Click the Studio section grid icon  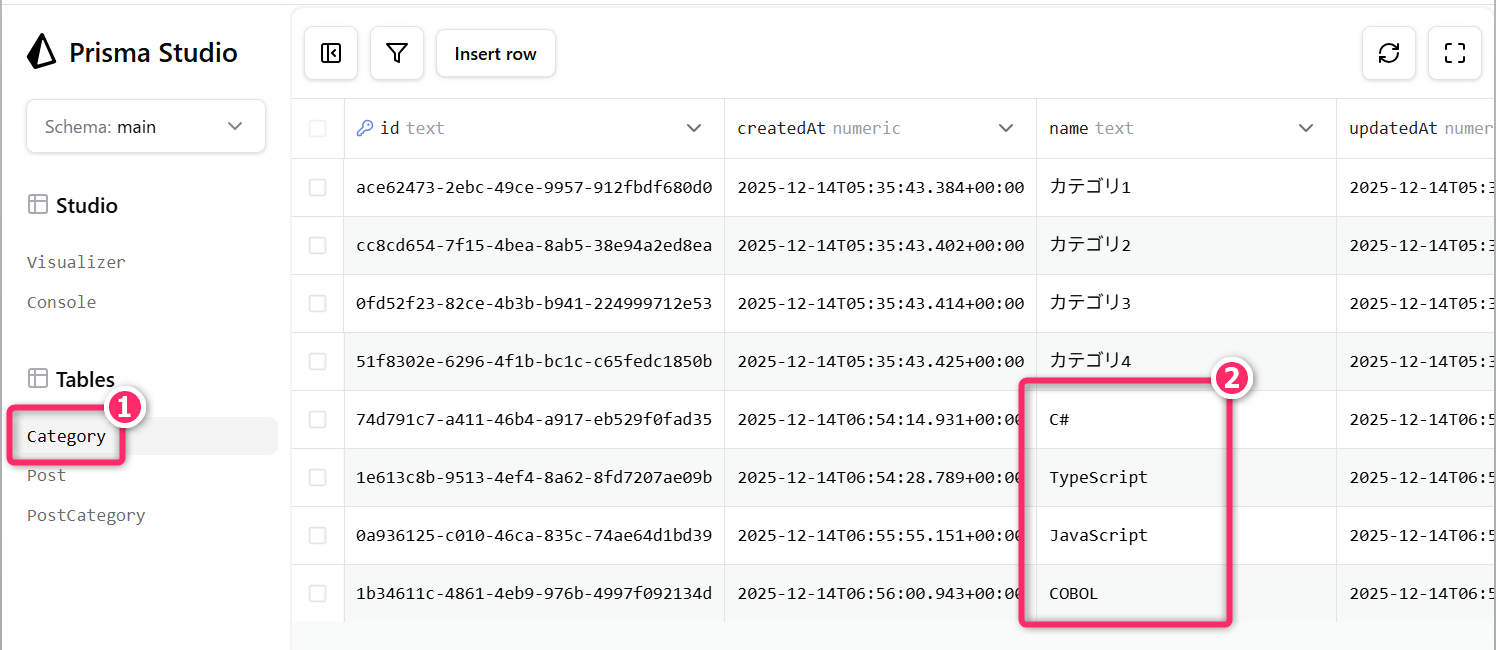pos(38,205)
